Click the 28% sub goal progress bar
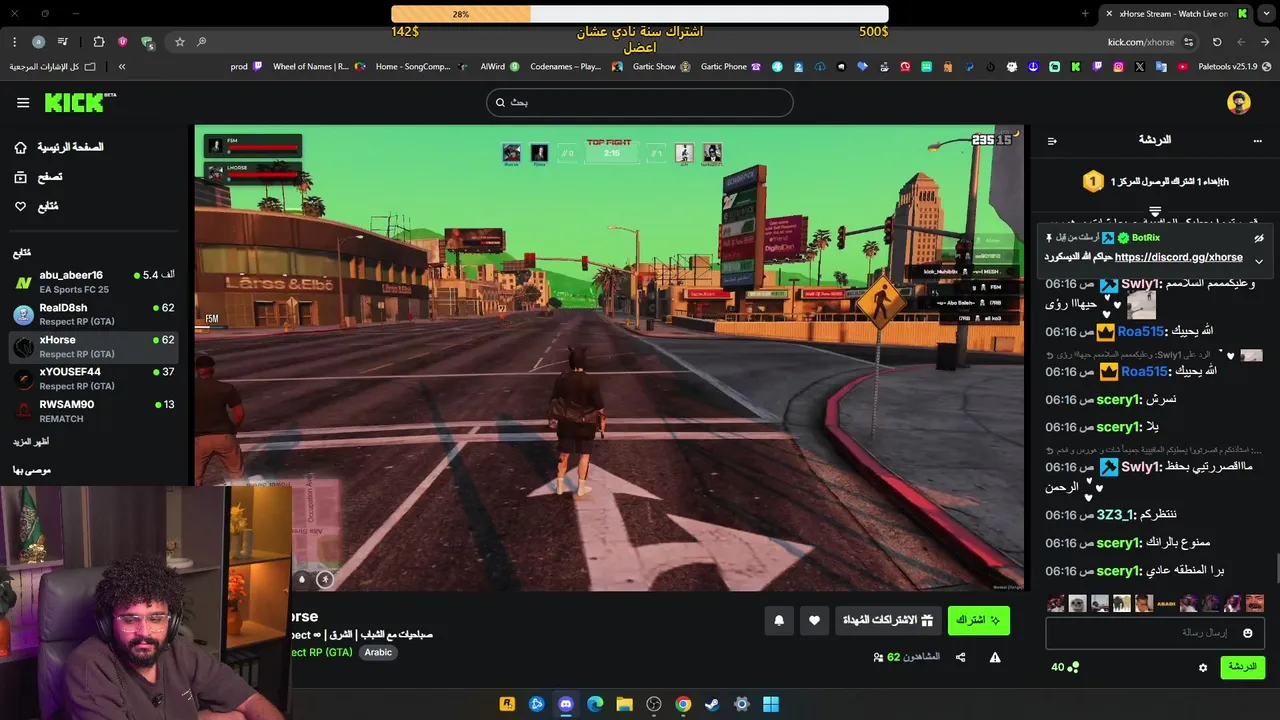1280x720 pixels. (640, 14)
